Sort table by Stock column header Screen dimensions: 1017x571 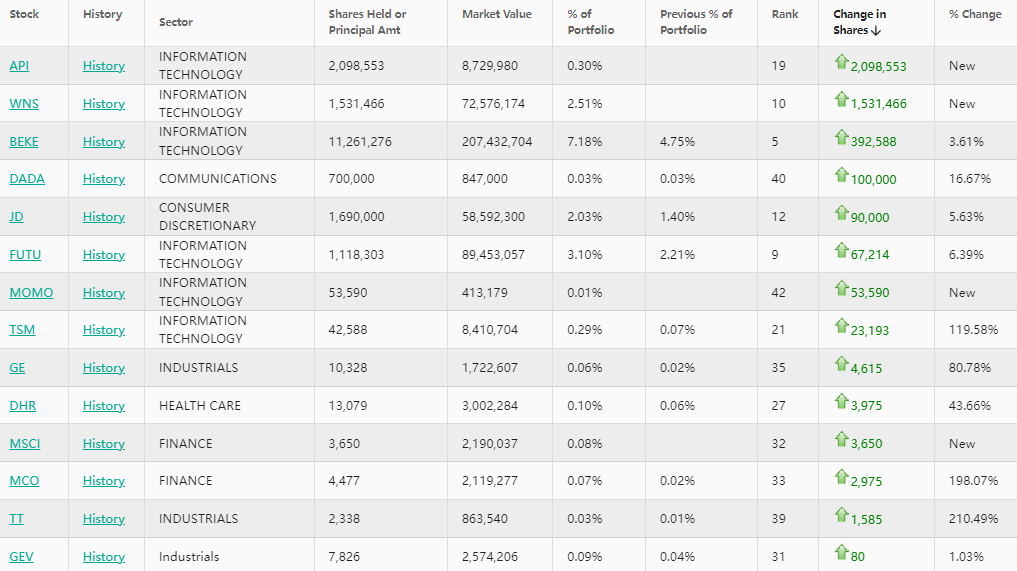pyautogui.click(x=24, y=14)
